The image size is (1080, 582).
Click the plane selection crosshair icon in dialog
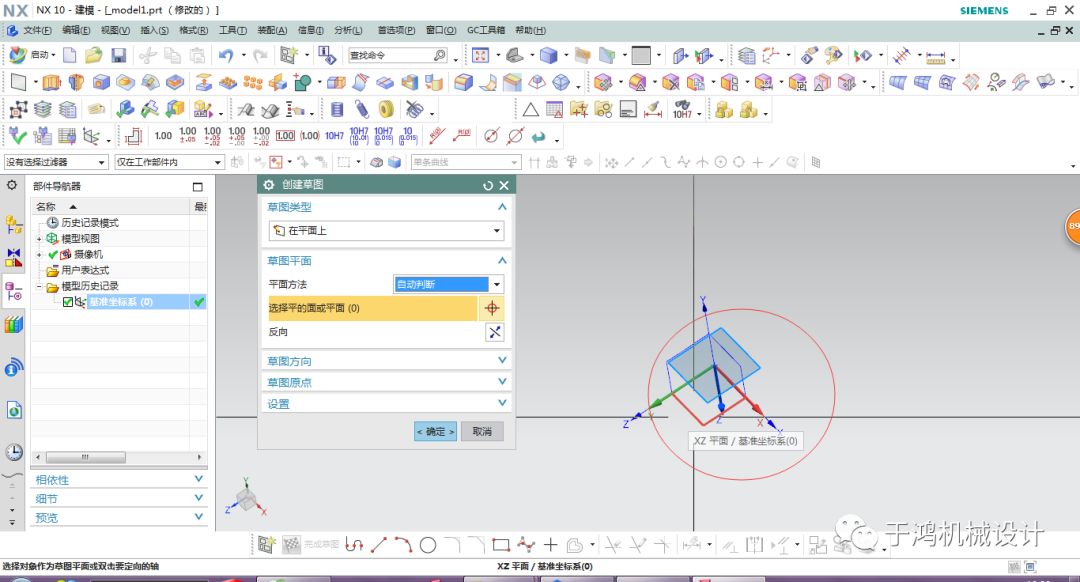pyautogui.click(x=495, y=308)
